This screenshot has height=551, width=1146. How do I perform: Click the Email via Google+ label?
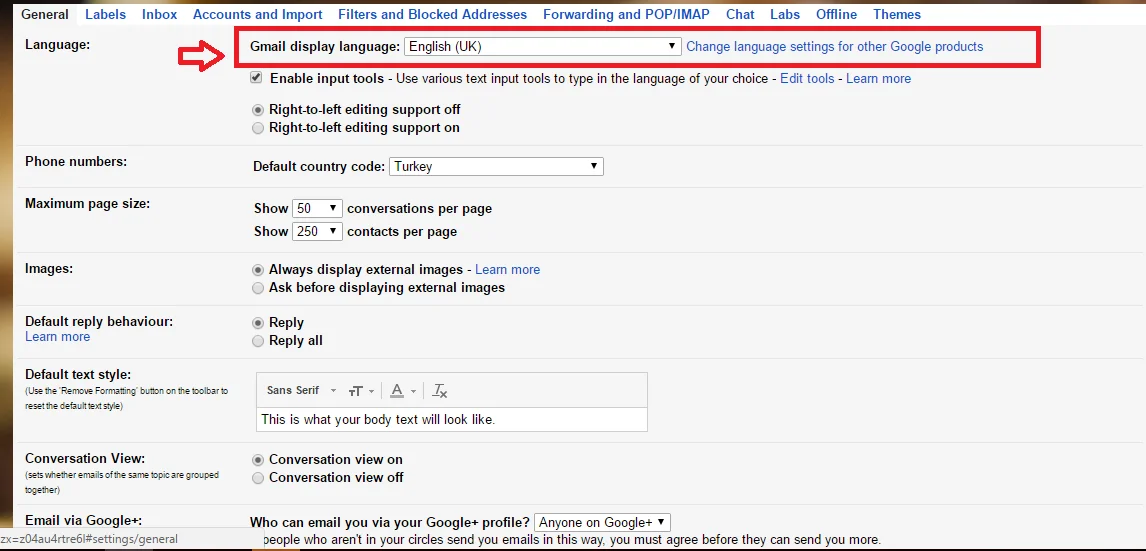click(x=83, y=520)
